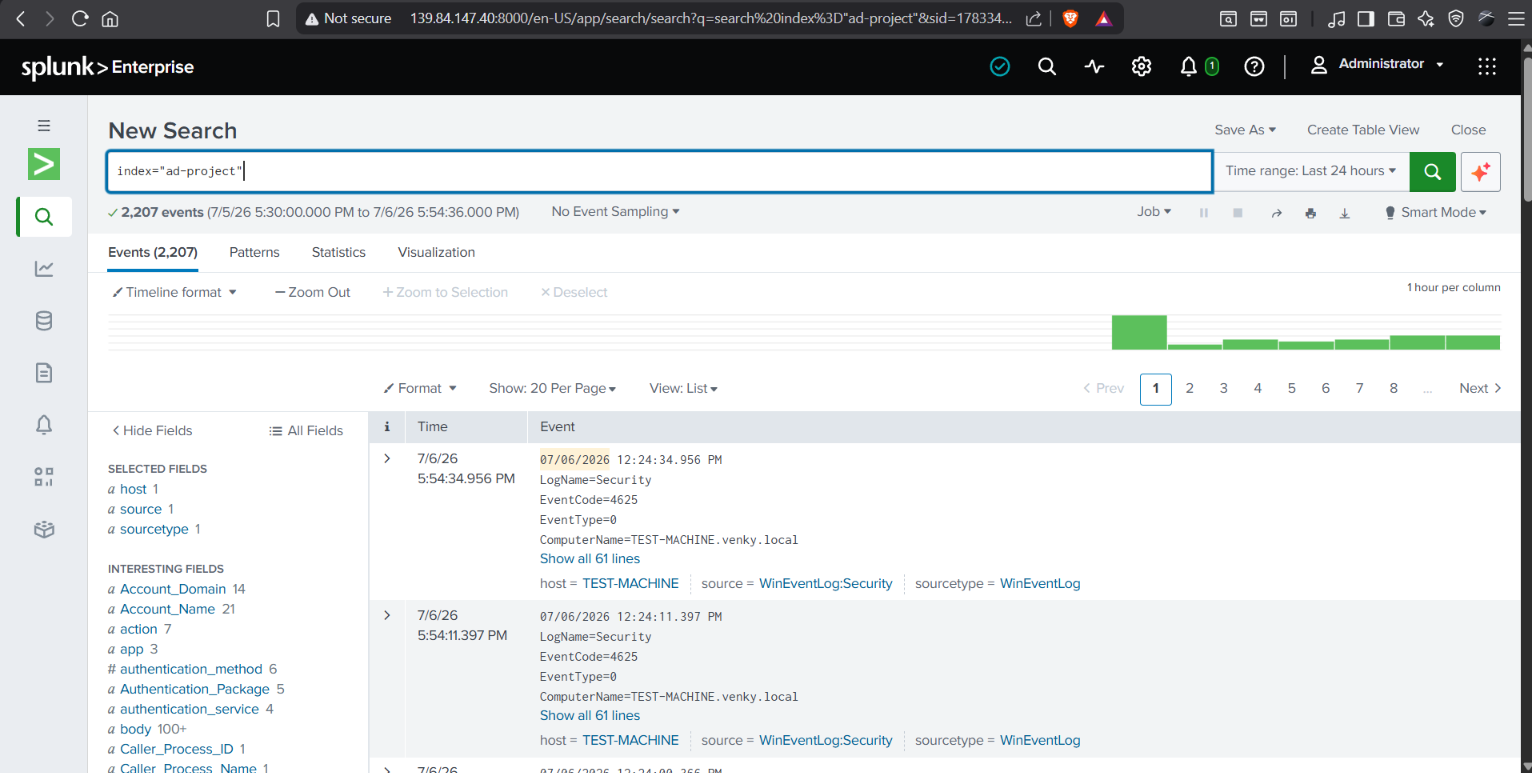This screenshot has height=773, width=1532.
Task: Open the sidebar reports document icon
Action: pos(44,373)
